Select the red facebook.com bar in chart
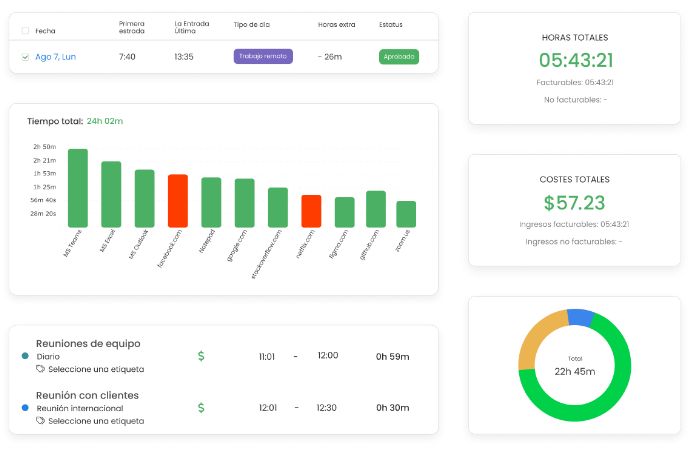Image resolution: width=688 pixels, height=455 pixels. pyautogui.click(x=178, y=201)
